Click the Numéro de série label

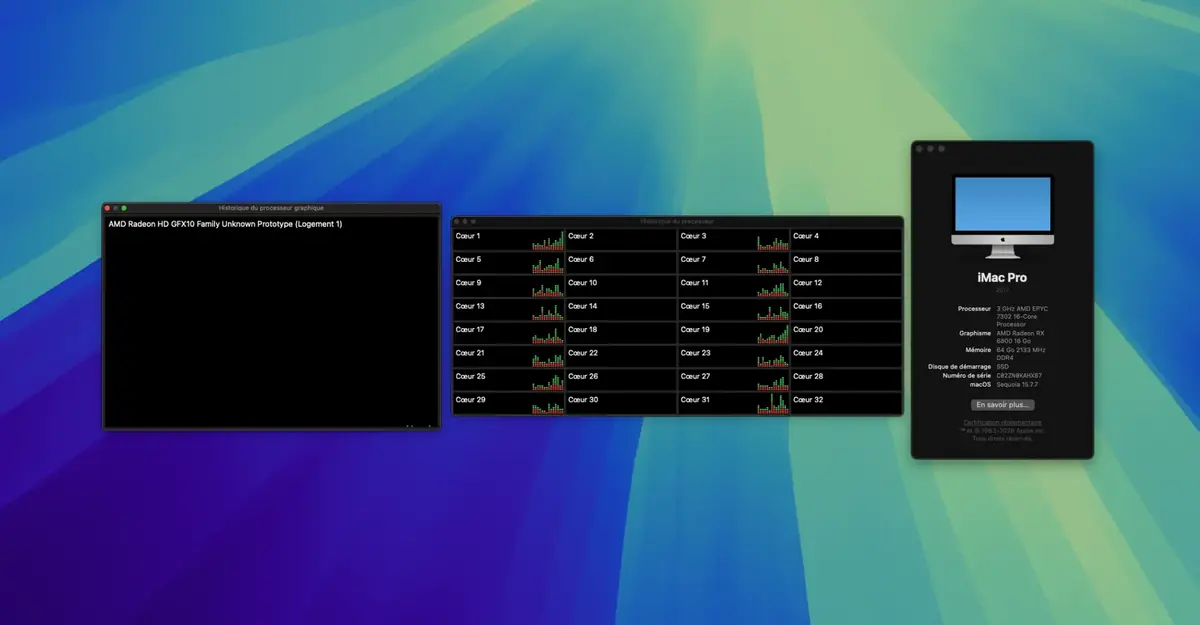tap(966, 375)
